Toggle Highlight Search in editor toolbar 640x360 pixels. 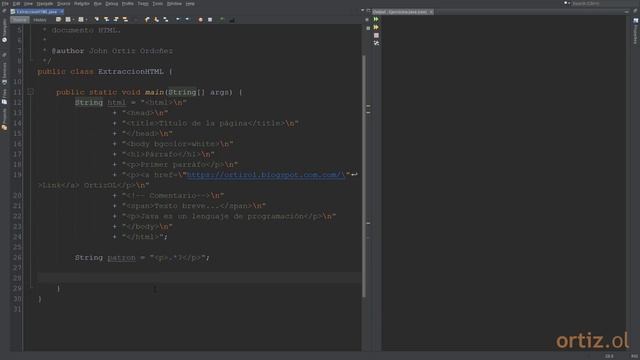[125, 20]
